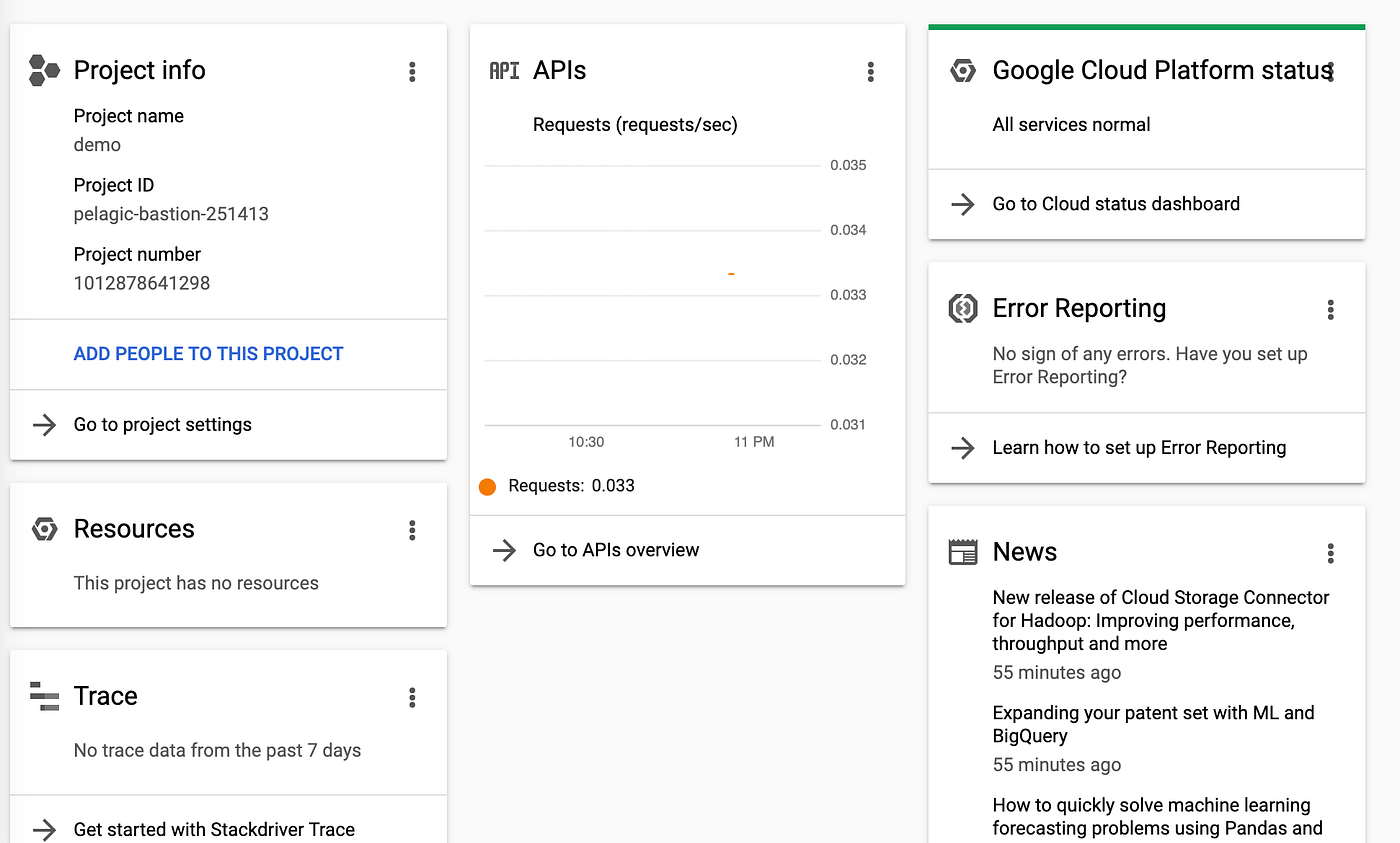Open the News card overflow menu
Image resolution: width=1400 pixels, height=843 pixels.
coord(1331,552)
